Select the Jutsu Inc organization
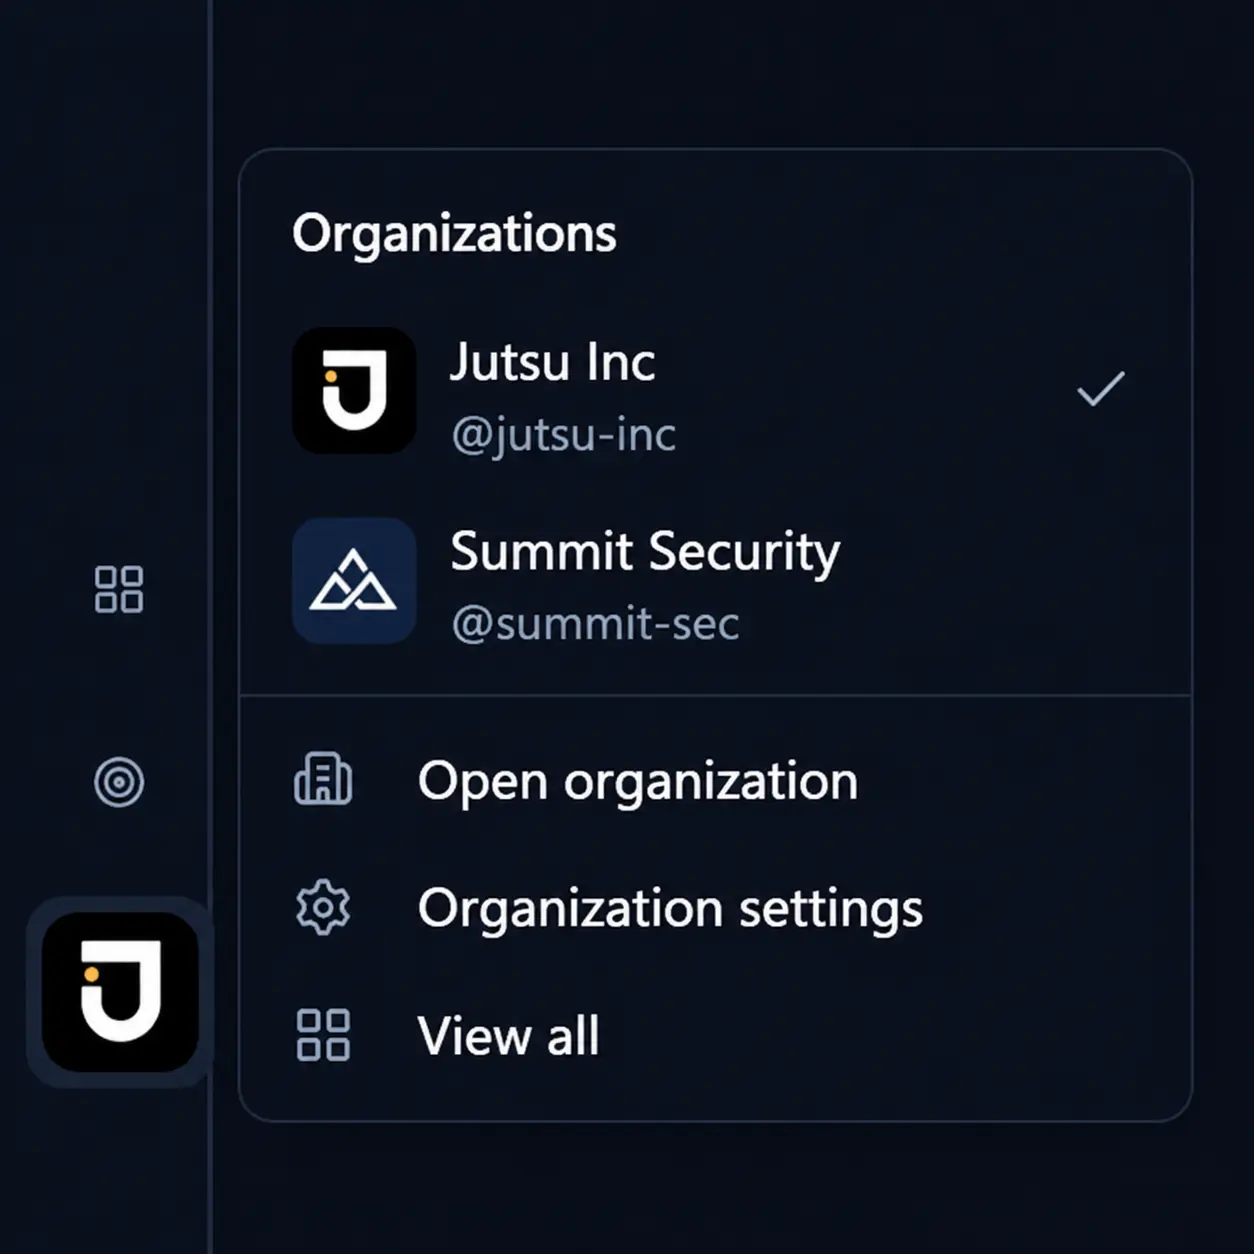 [x=716, y=391]
